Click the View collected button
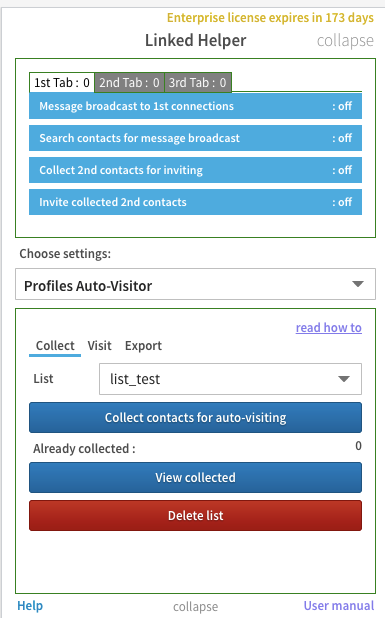The height and width of the screenshot is (618, 385). click(195, 477)
